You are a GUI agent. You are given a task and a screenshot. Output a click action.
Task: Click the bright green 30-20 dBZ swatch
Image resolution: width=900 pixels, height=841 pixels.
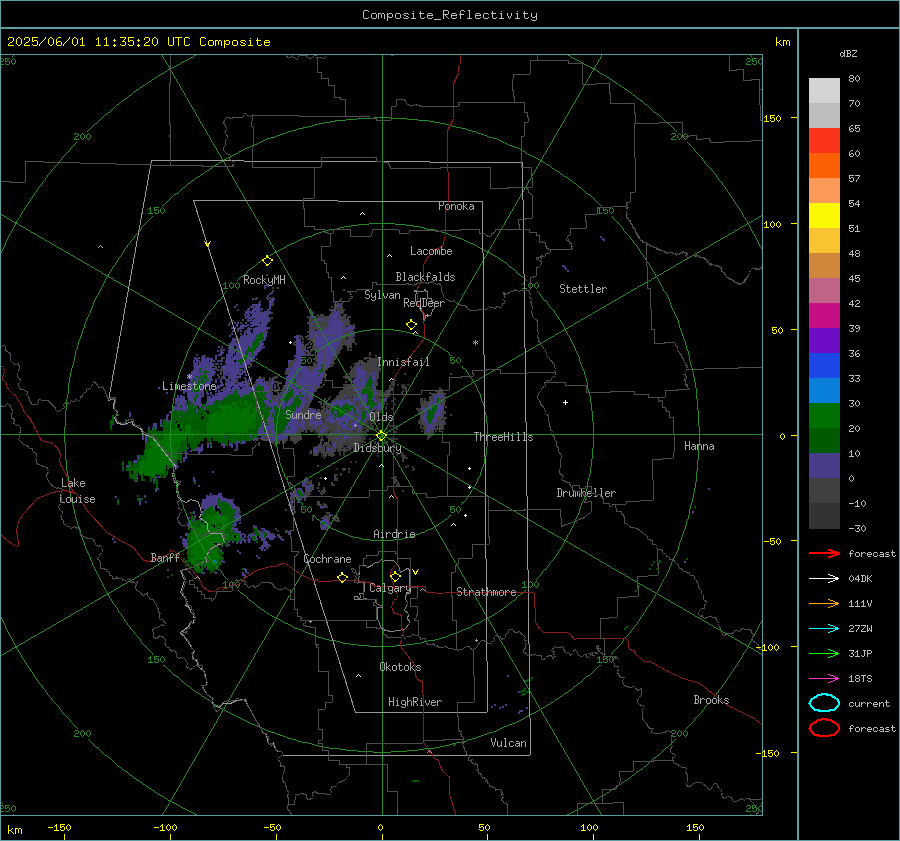(x=824, y=416)
